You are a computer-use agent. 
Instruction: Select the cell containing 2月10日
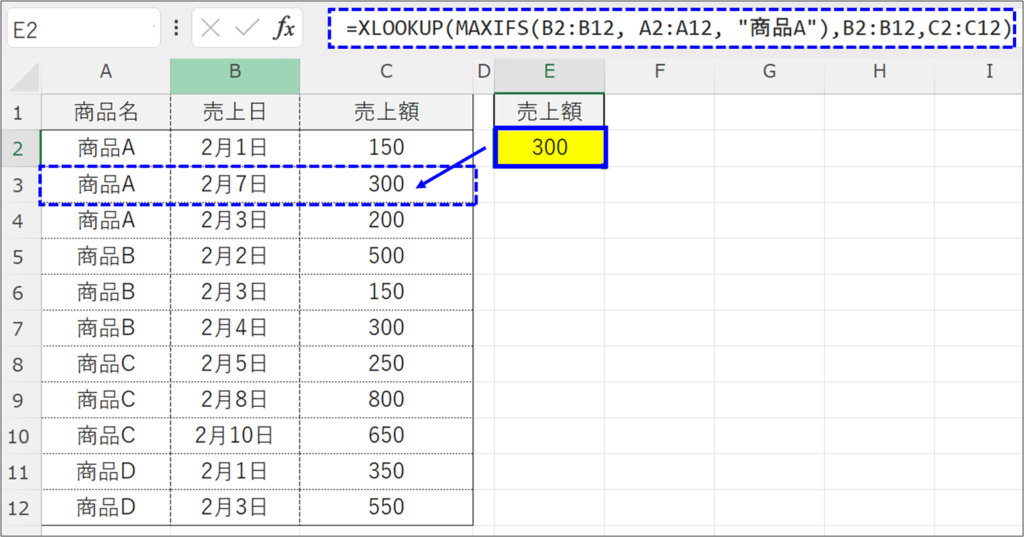tap(234, 435)
